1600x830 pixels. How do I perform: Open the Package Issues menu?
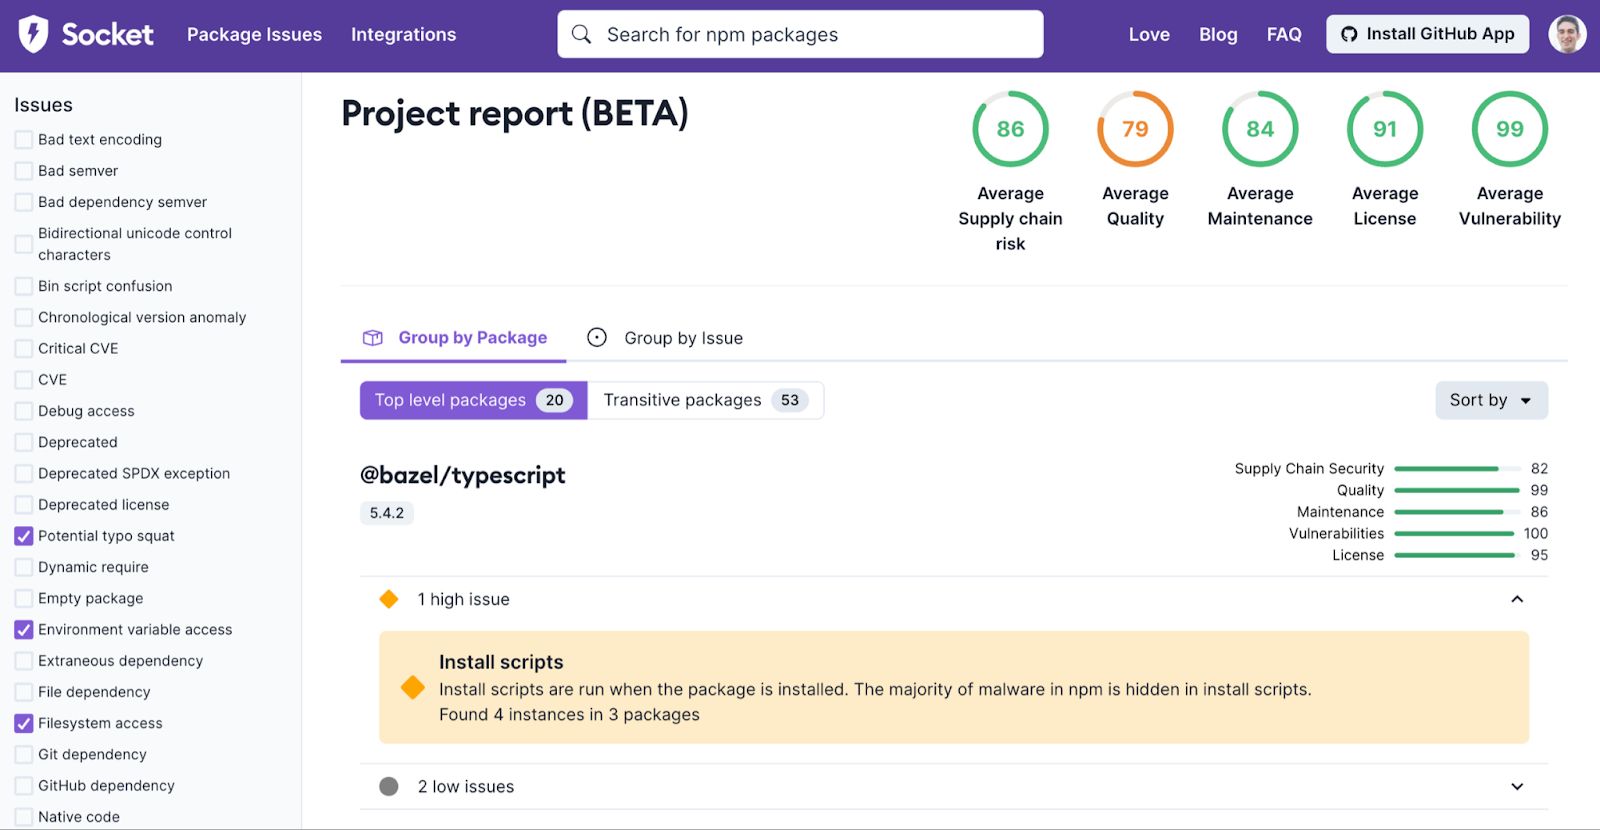pos(254,34)
